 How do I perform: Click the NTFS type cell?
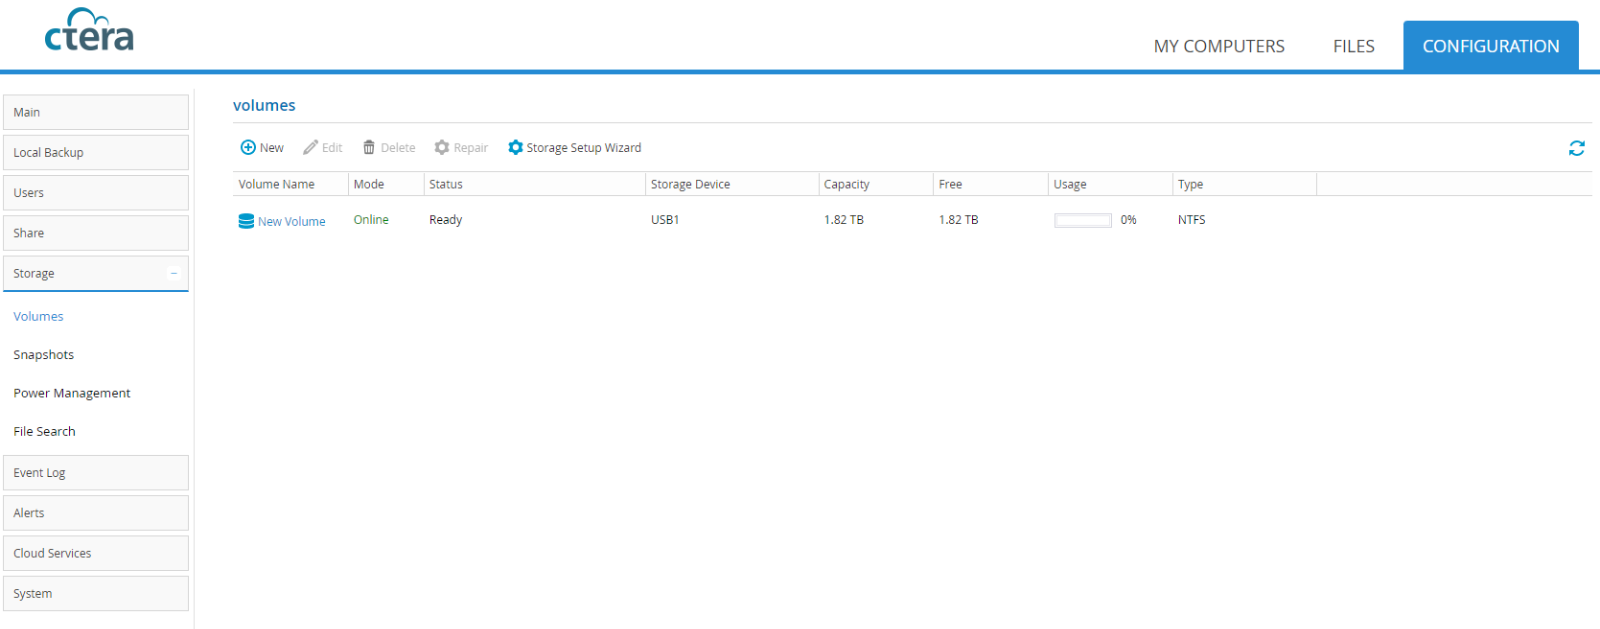[1192, 219]
